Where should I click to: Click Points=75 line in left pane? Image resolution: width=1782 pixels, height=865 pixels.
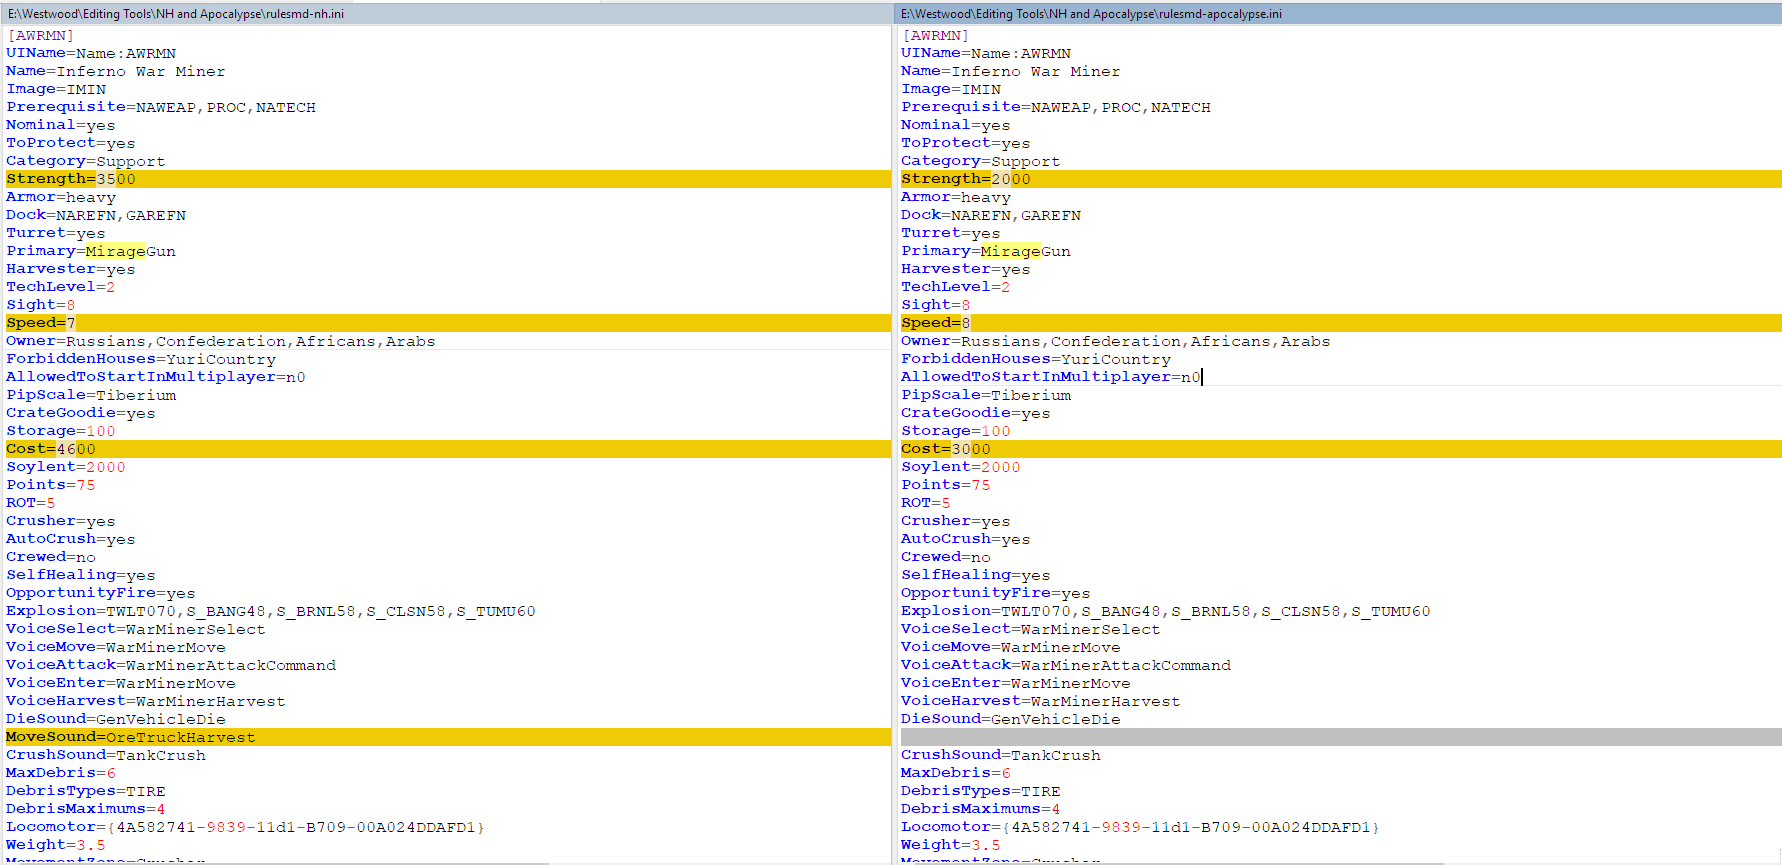51,485
